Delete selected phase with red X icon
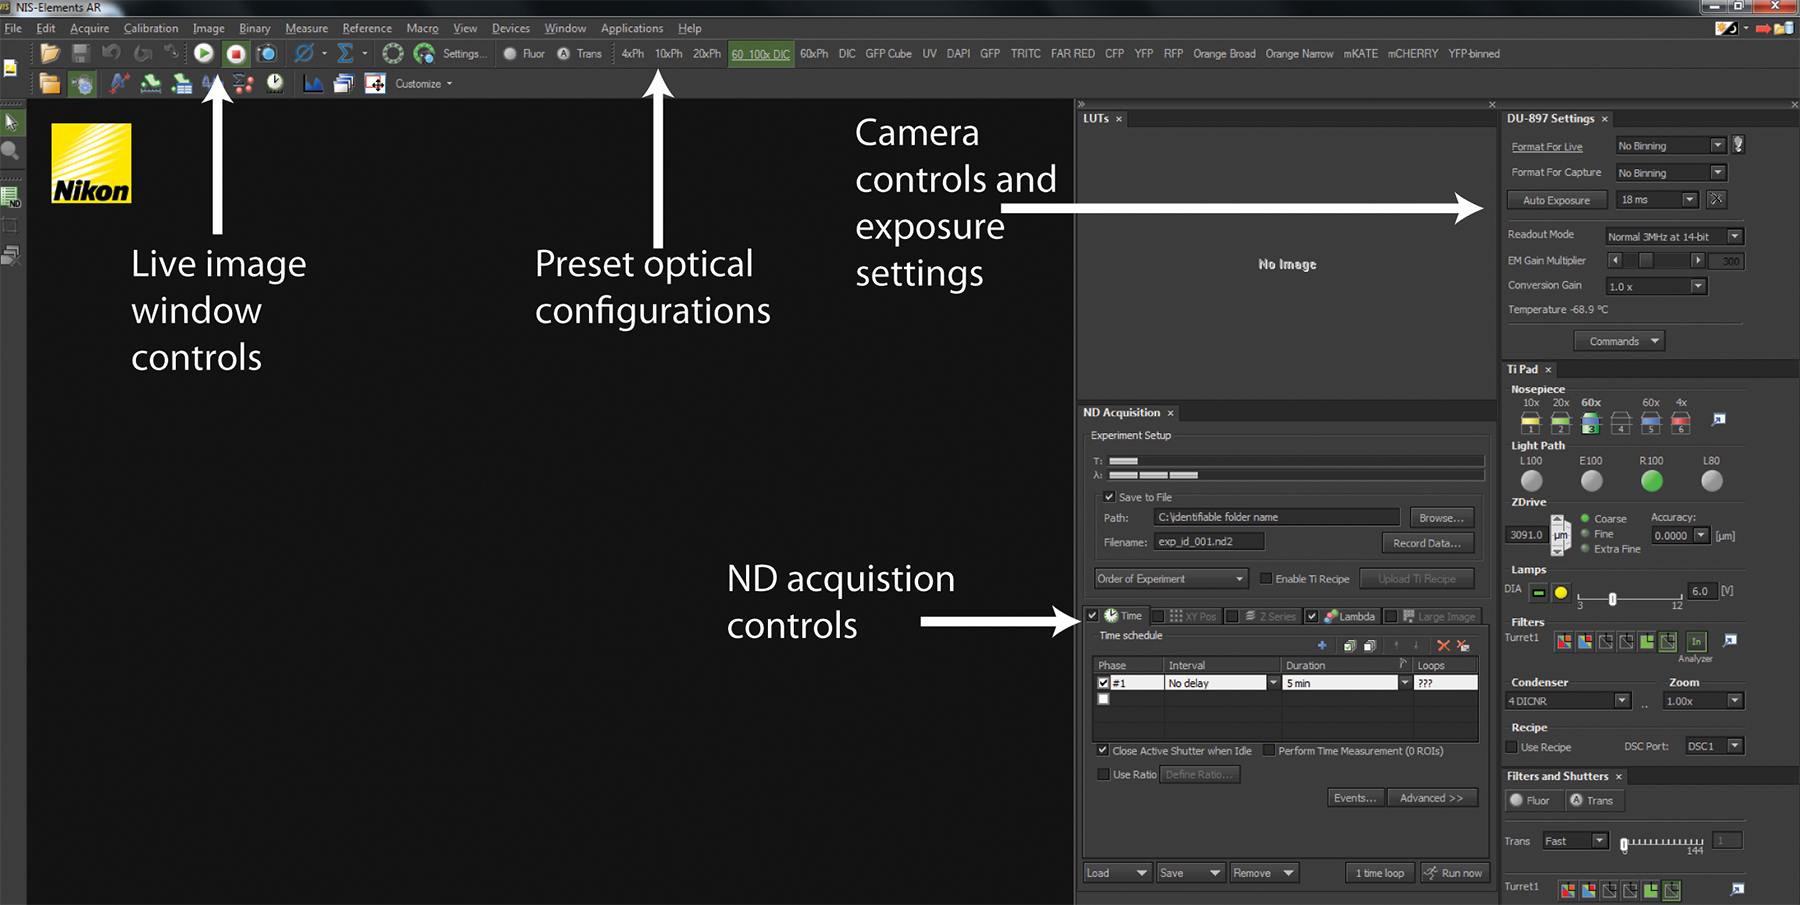 coord(1443,646)
